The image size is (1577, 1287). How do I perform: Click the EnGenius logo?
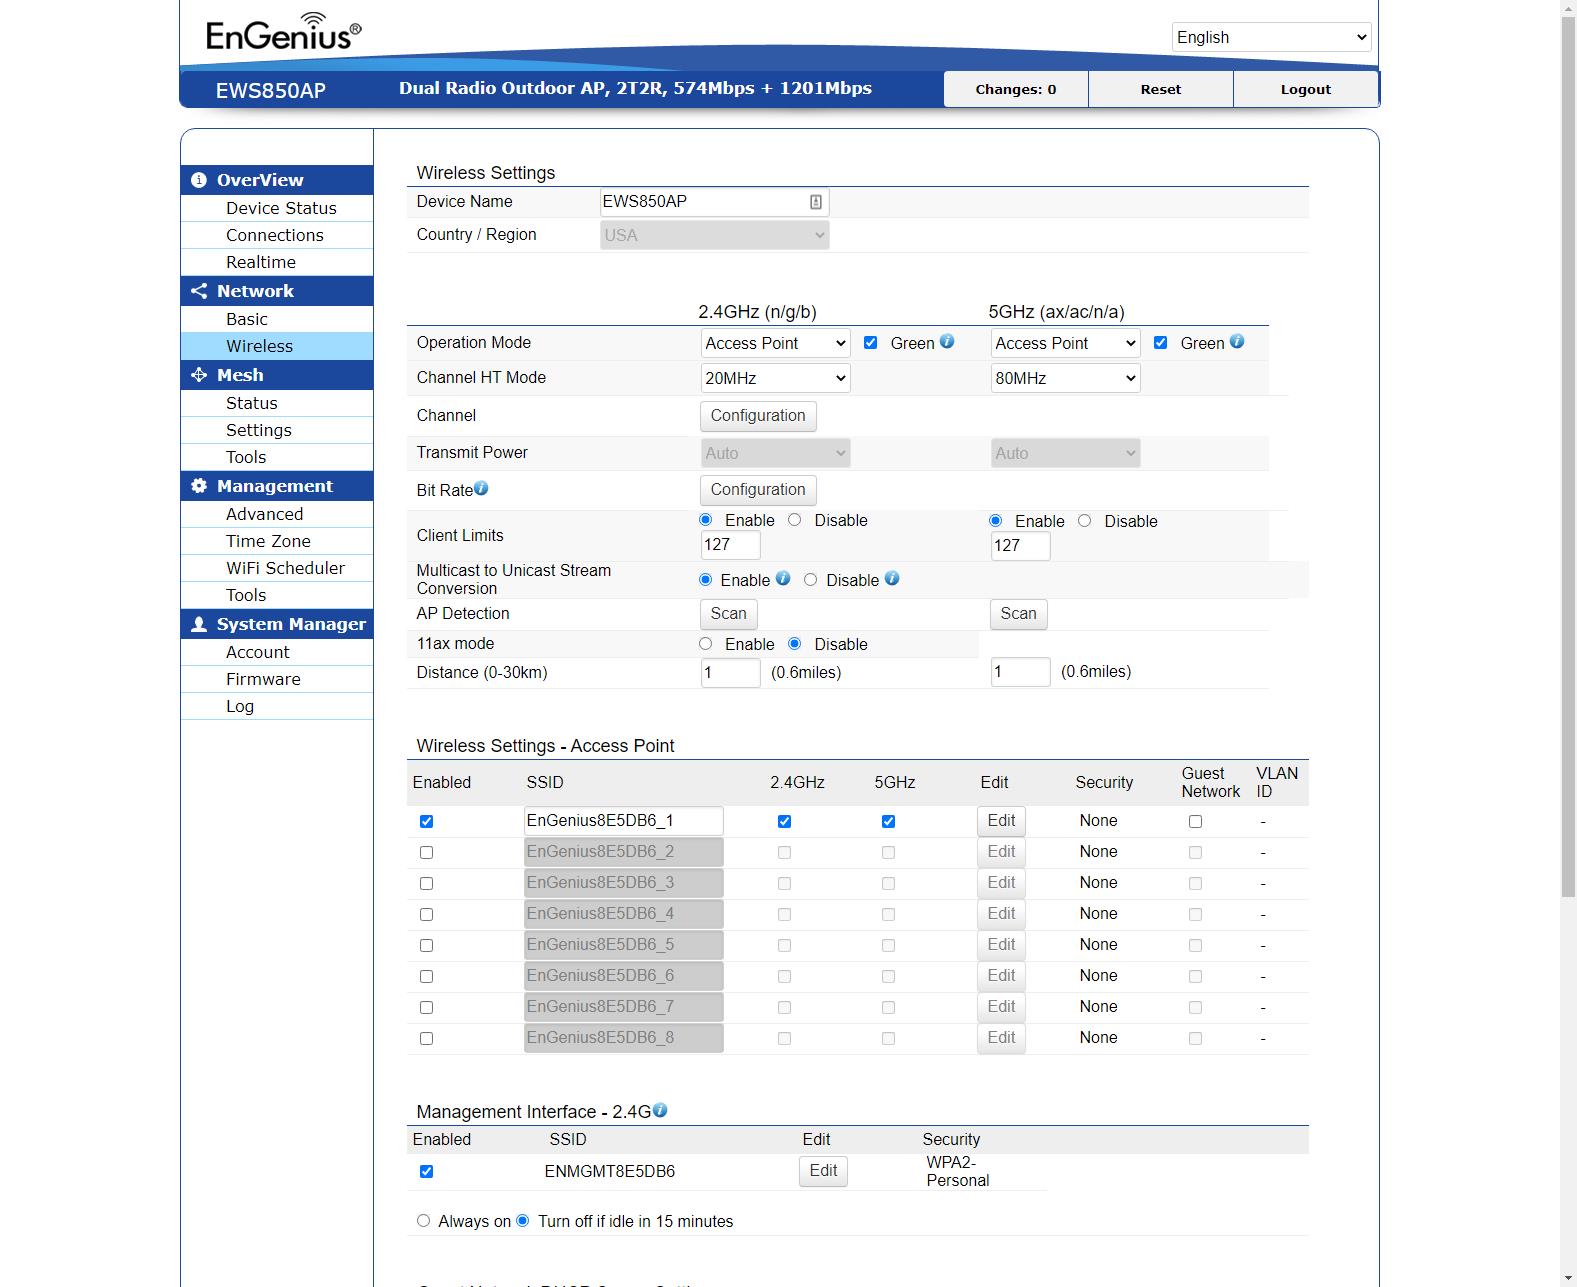click(x=283, y=34)
